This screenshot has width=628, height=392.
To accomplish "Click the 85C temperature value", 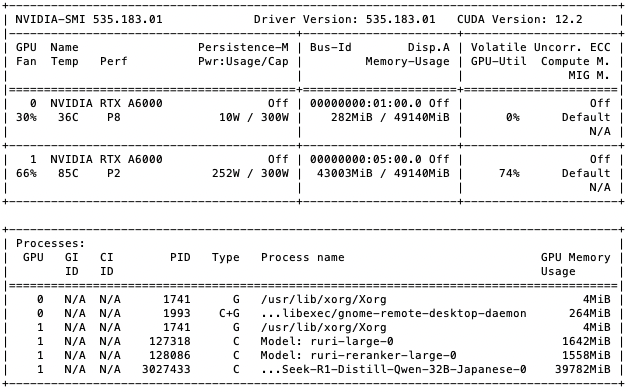I will 68,173.
